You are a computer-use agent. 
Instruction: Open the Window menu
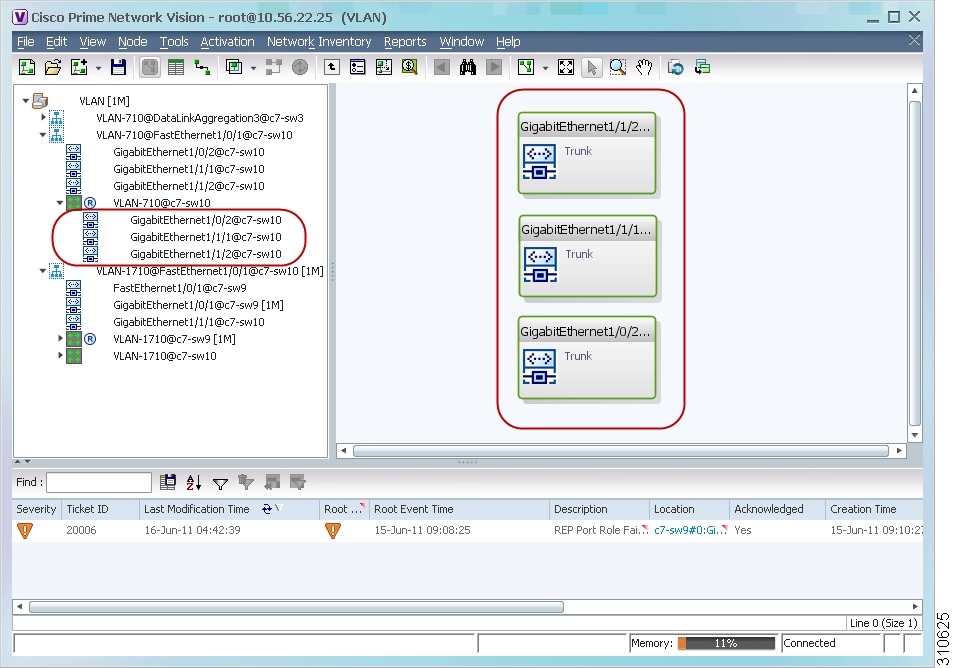(x=462, y=41)
